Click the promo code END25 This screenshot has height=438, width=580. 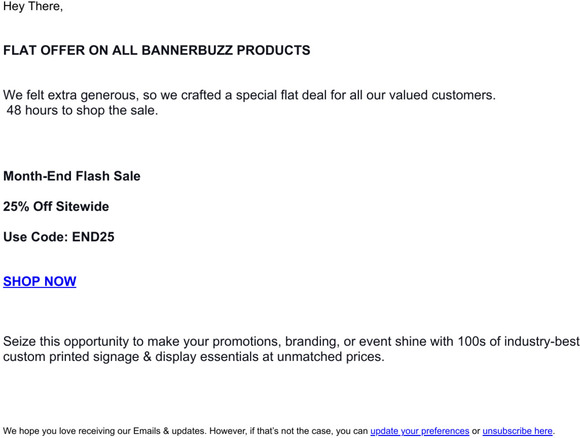pos(93,237)
